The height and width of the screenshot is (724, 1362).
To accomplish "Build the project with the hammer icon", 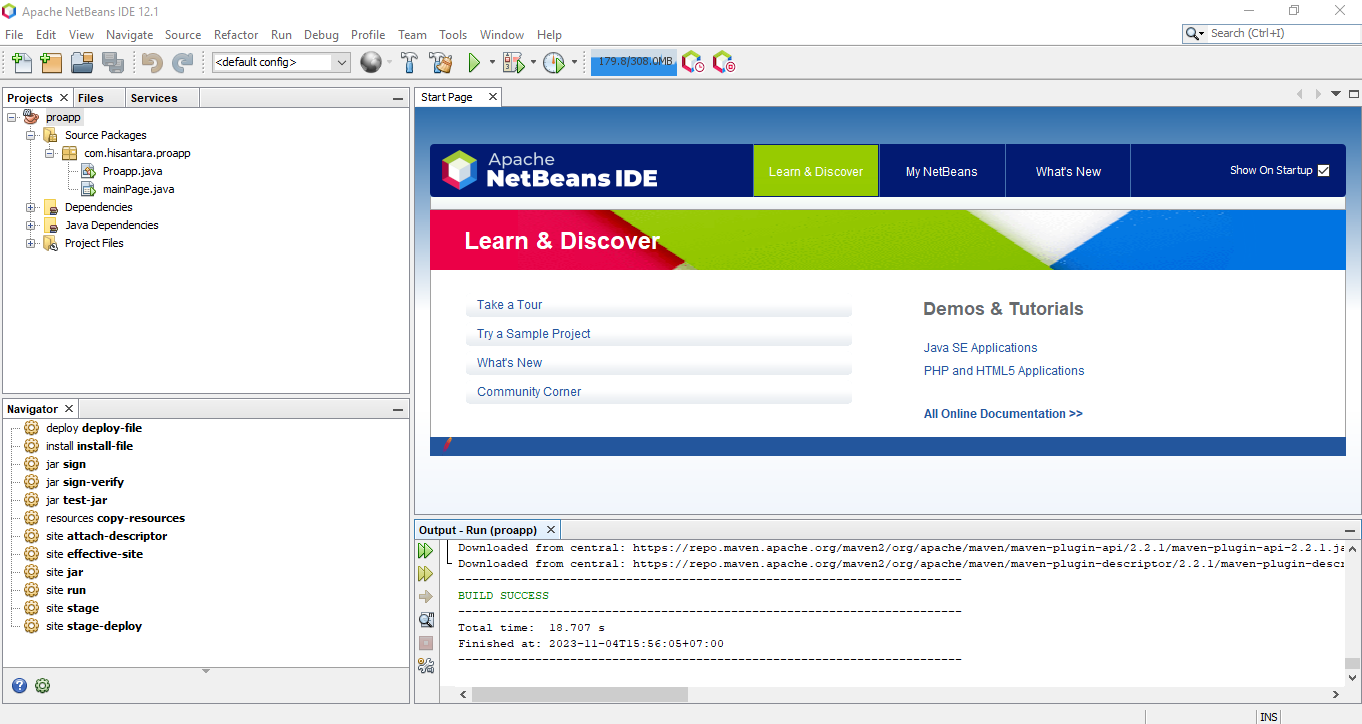I will tap(409, 63).
